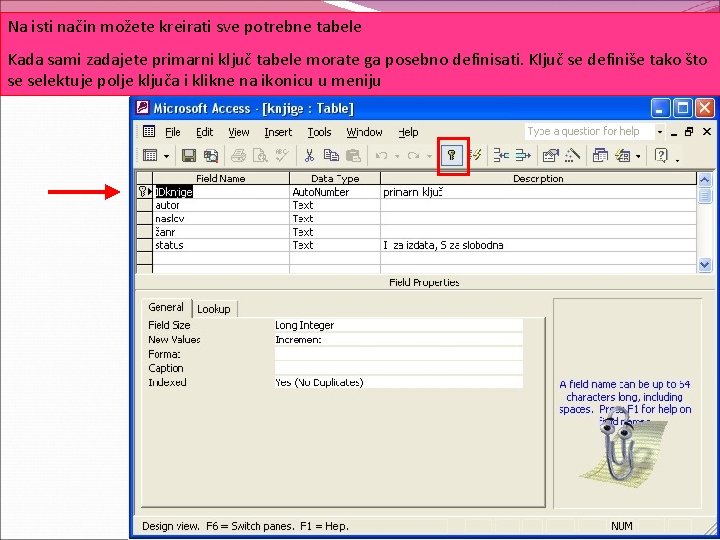Click the Print toolbar icon
This screenshot has width=720, height=540.
pos(238,156)
